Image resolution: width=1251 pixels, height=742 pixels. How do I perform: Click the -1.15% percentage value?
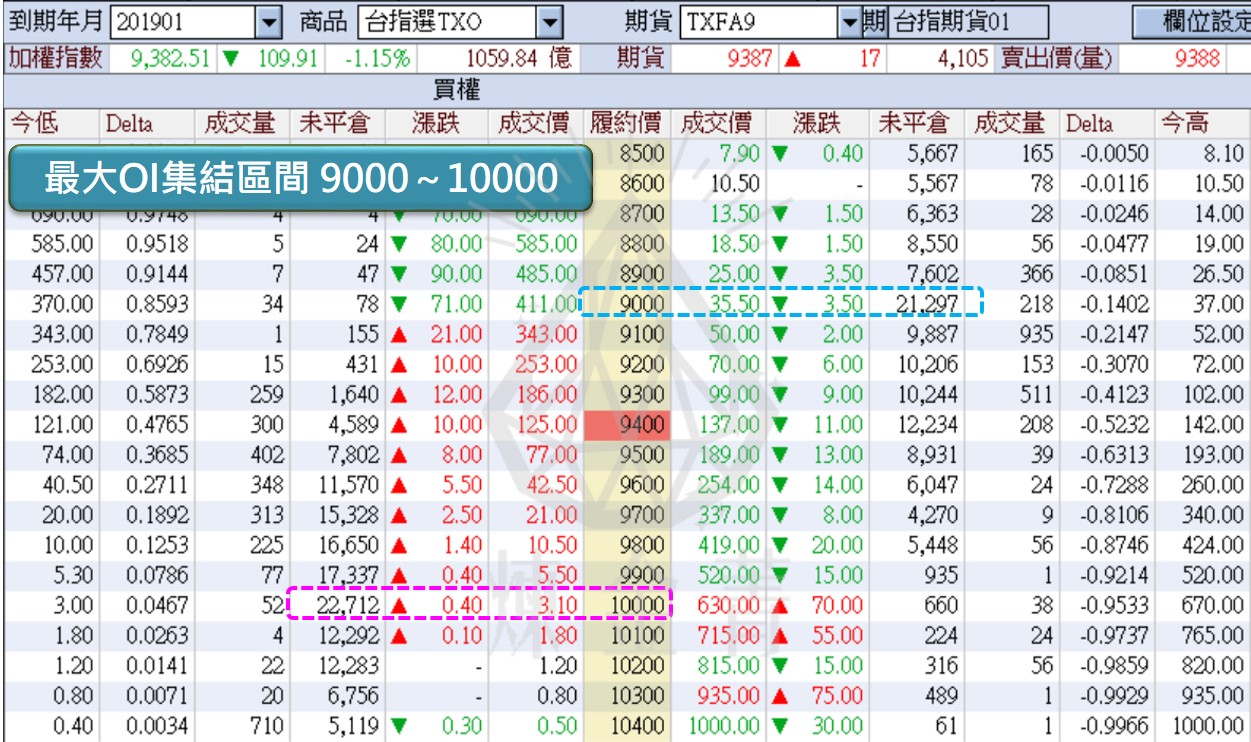(x=376, y=59)
